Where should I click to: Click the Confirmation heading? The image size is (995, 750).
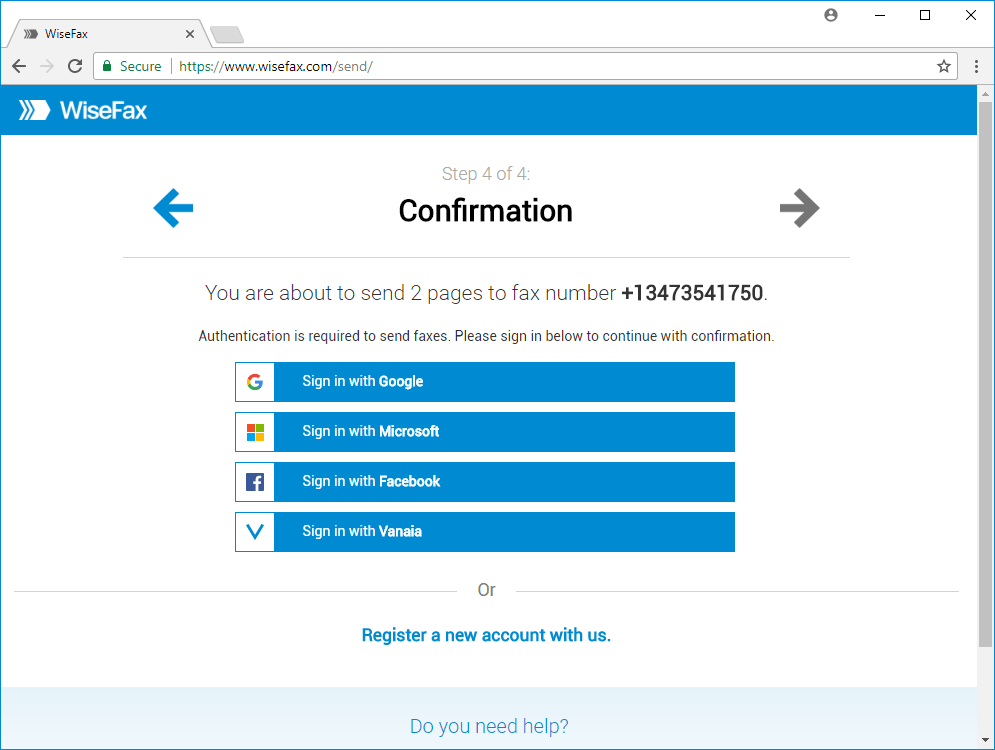coord(485,211)
